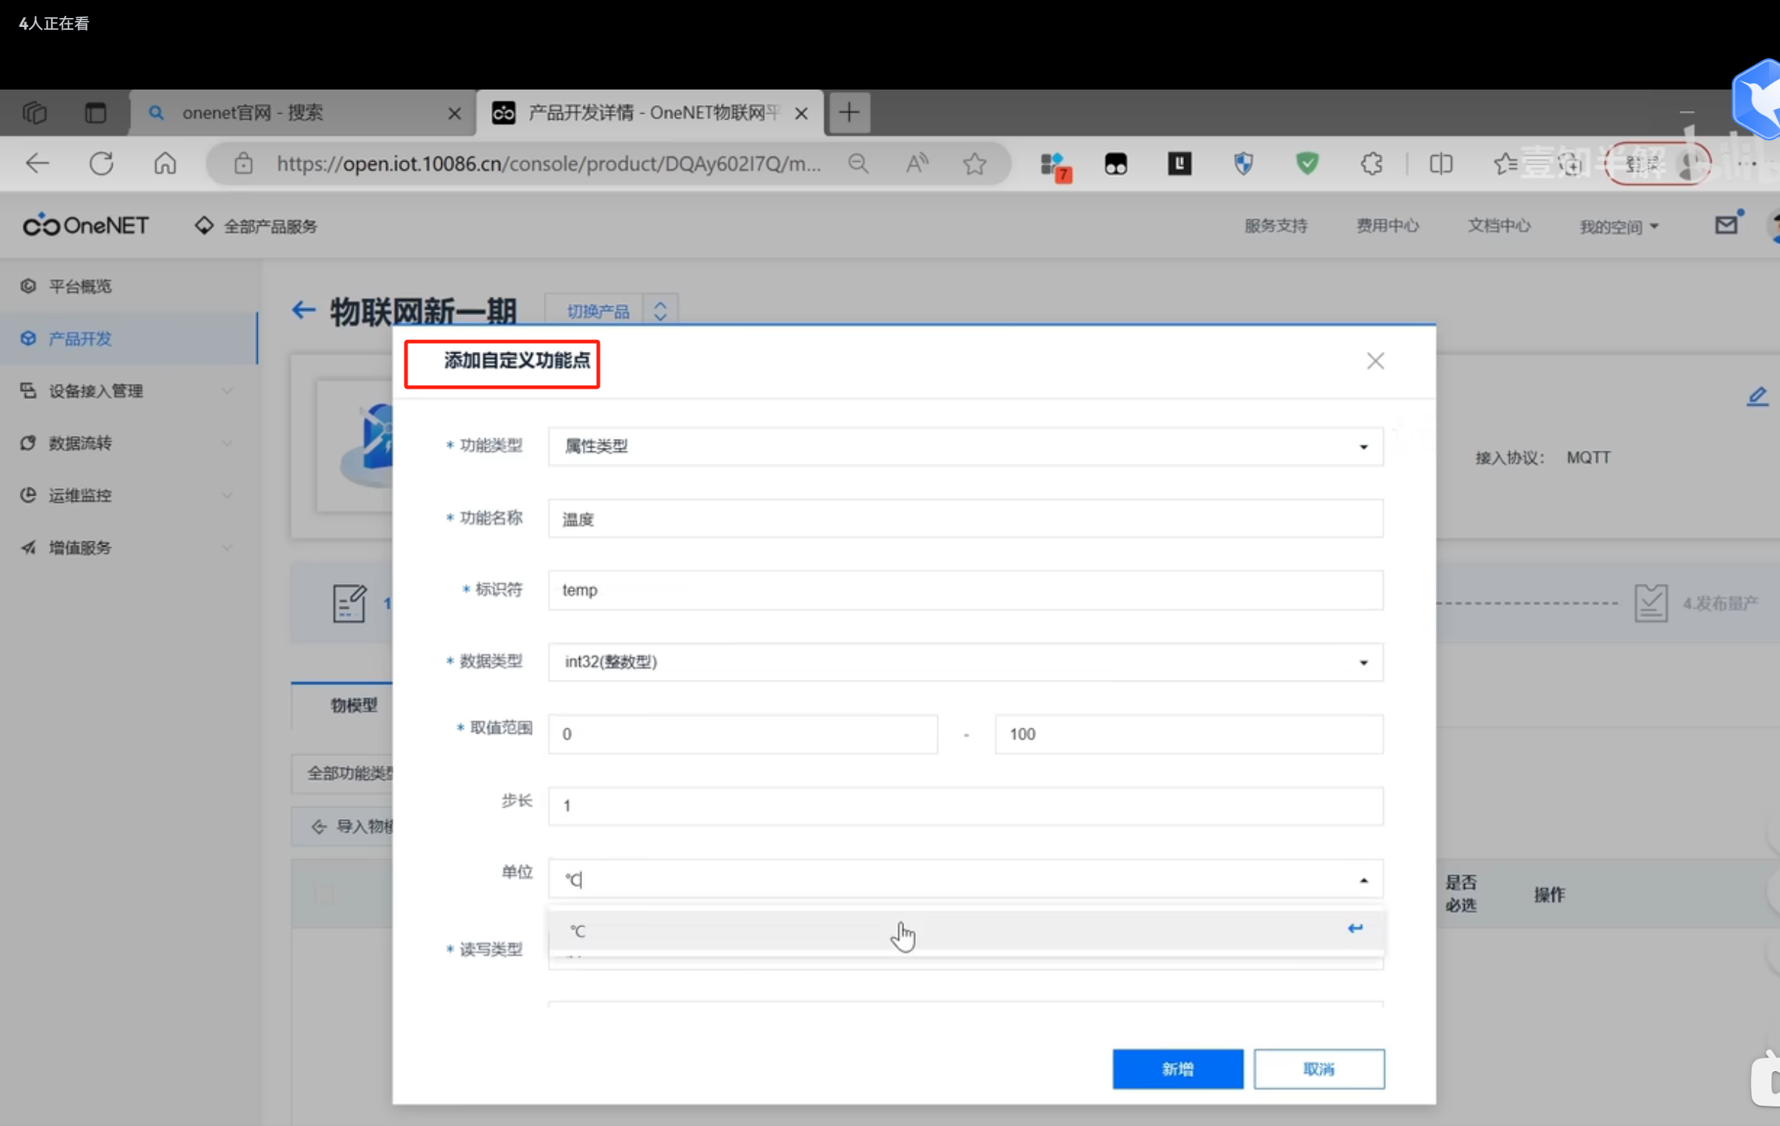Image resolution: width=1780 pixels, height=1126 pixels.
Task: Select 运维监控 in the sidebar
Action: tap(80, 495)
